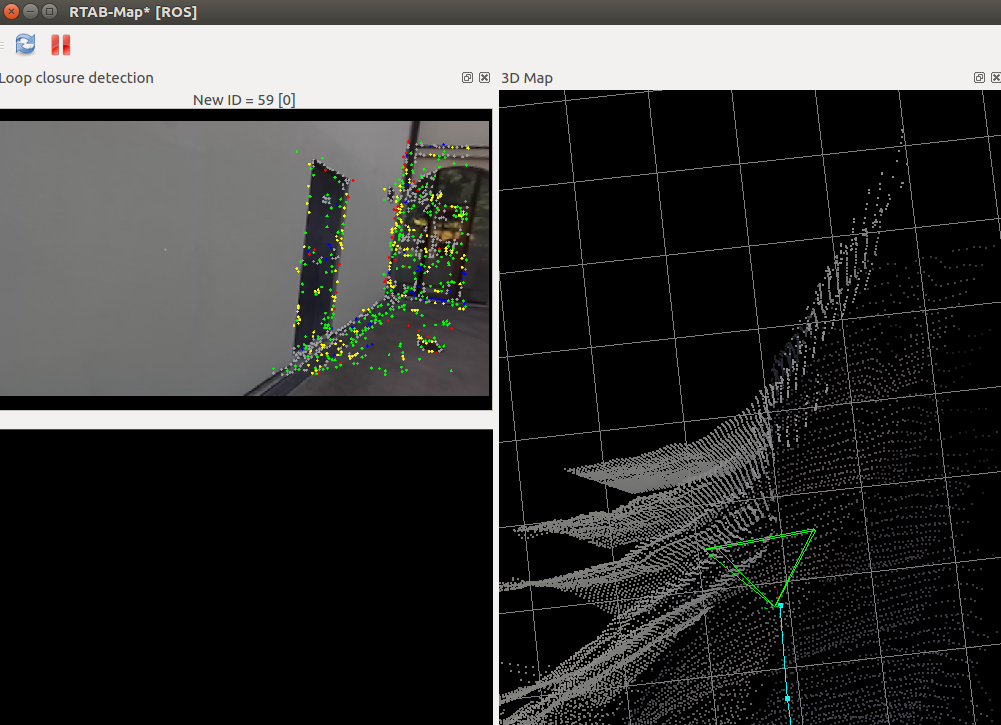
Task: Click the toolbar drag handle grip
Action: [3, 45]
